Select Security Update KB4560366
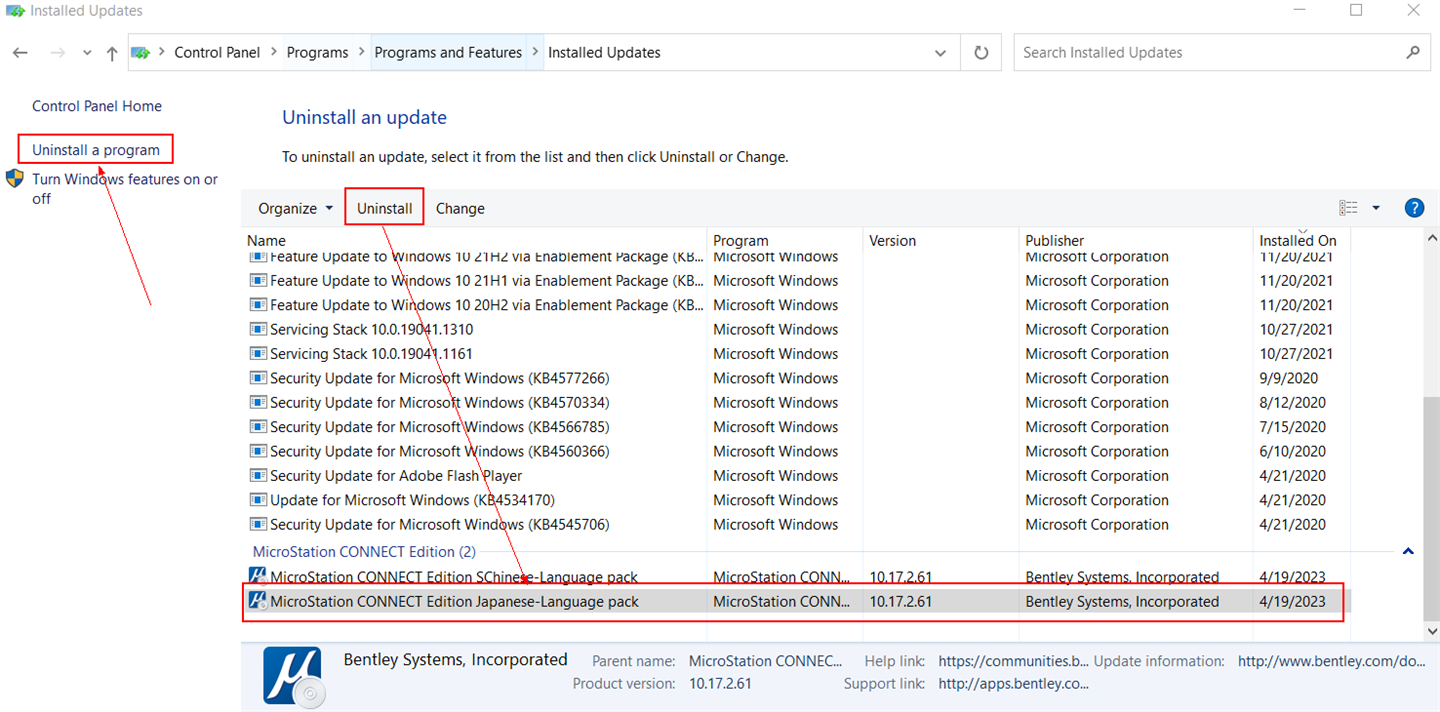This screenshot has width=1440, height=712. tap(796, 451)
